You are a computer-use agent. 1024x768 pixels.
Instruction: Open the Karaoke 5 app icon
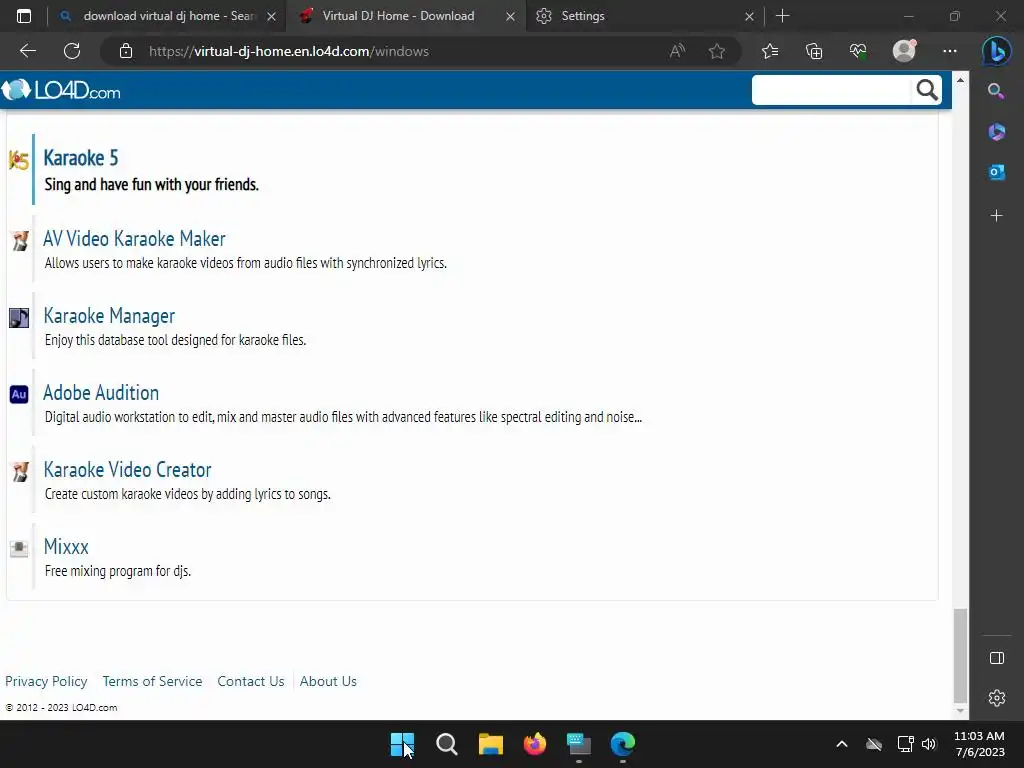point(18,159)
